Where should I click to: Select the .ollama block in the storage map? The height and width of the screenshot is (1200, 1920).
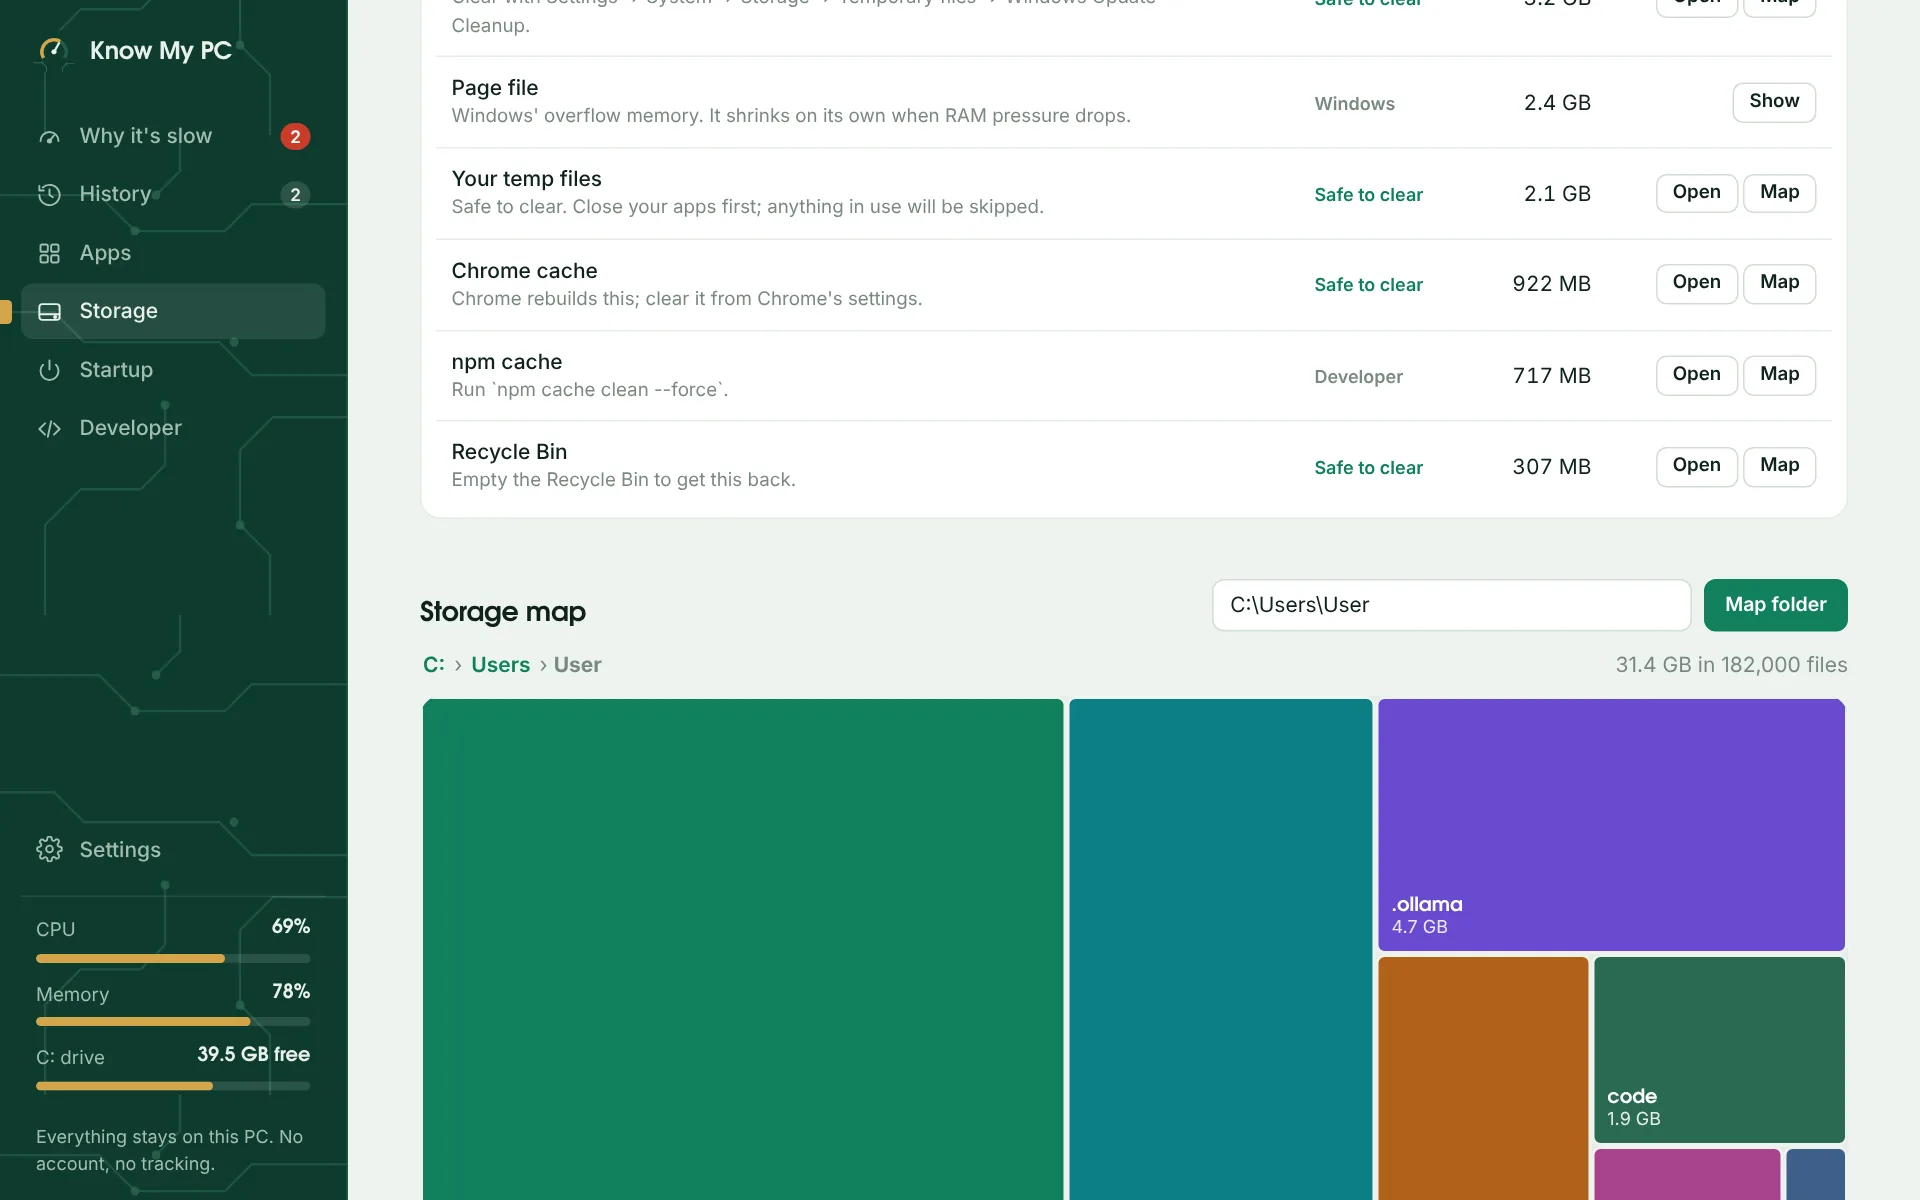(x=1611, y=825)
